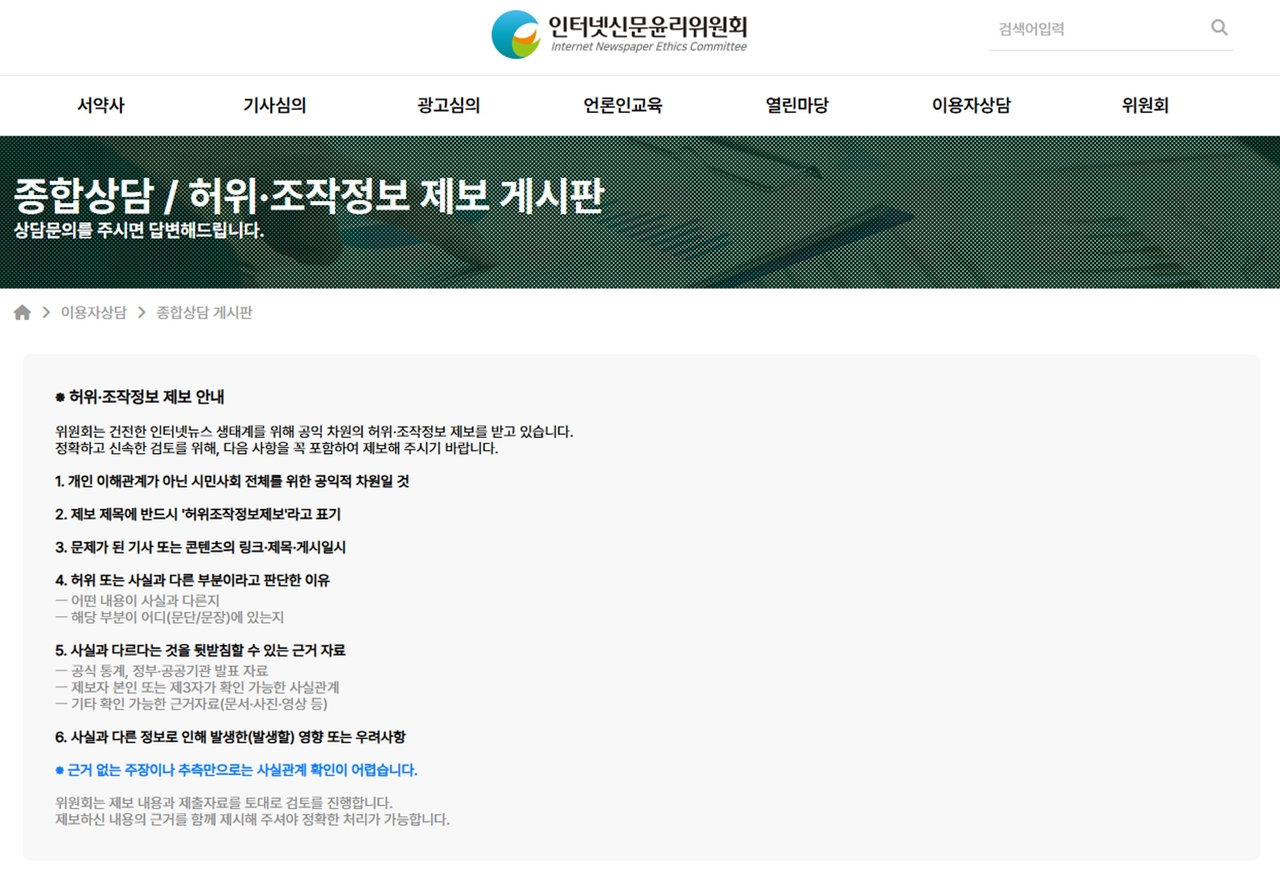This screenshot has height=873, width=1280.
Task: Select 이용자상담 in the main navigation
Action: point(971,105)
